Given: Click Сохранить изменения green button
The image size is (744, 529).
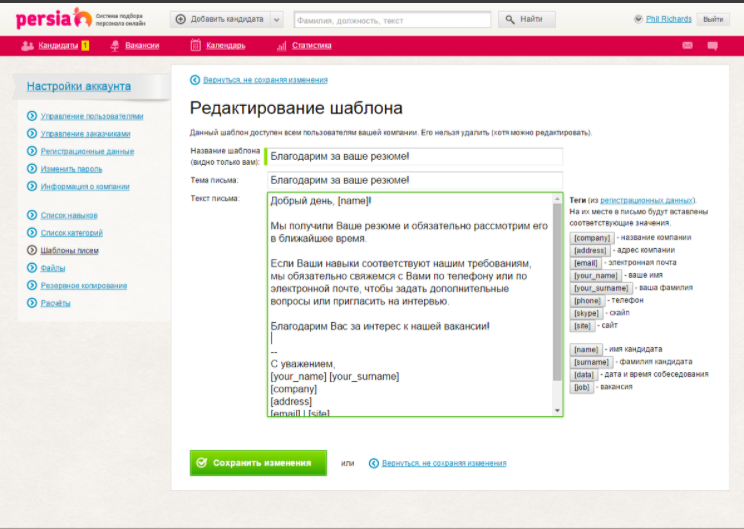Looking at the screenshot, I should tap(258, 463).
